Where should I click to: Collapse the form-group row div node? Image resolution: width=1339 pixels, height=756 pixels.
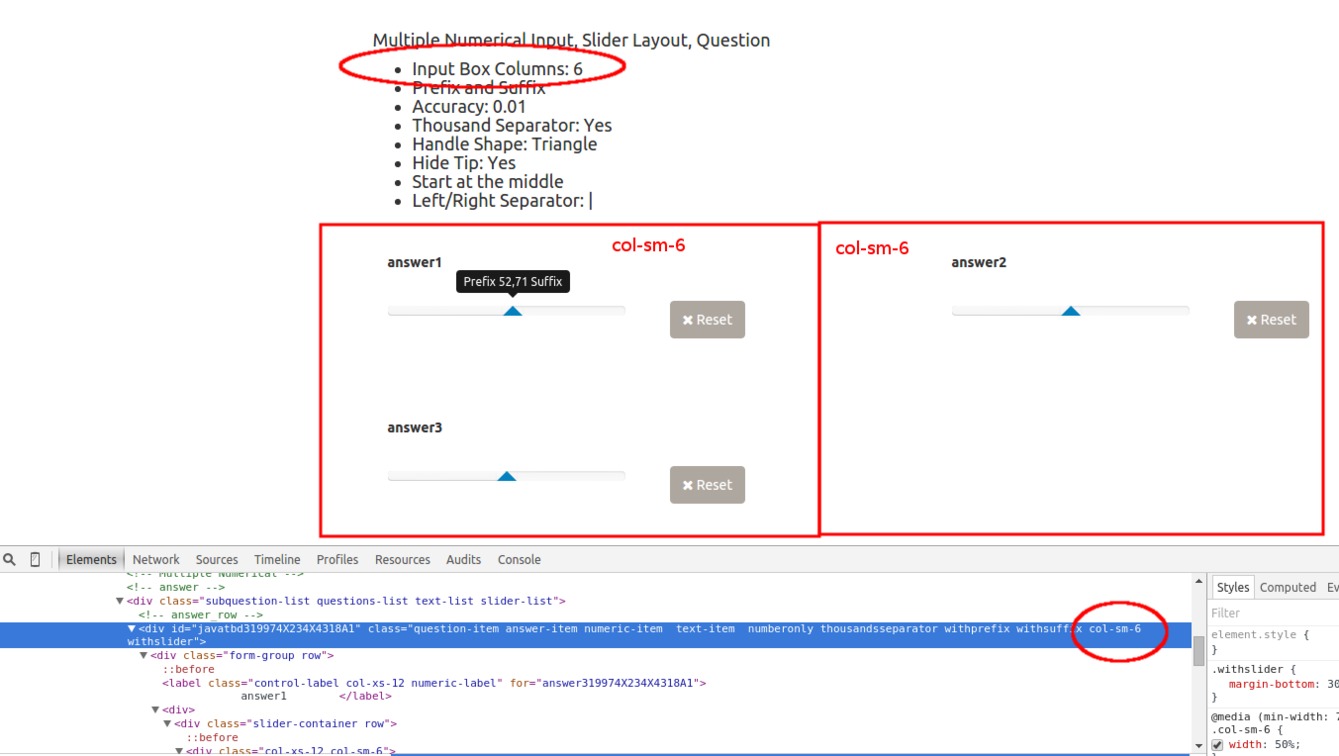144,655
